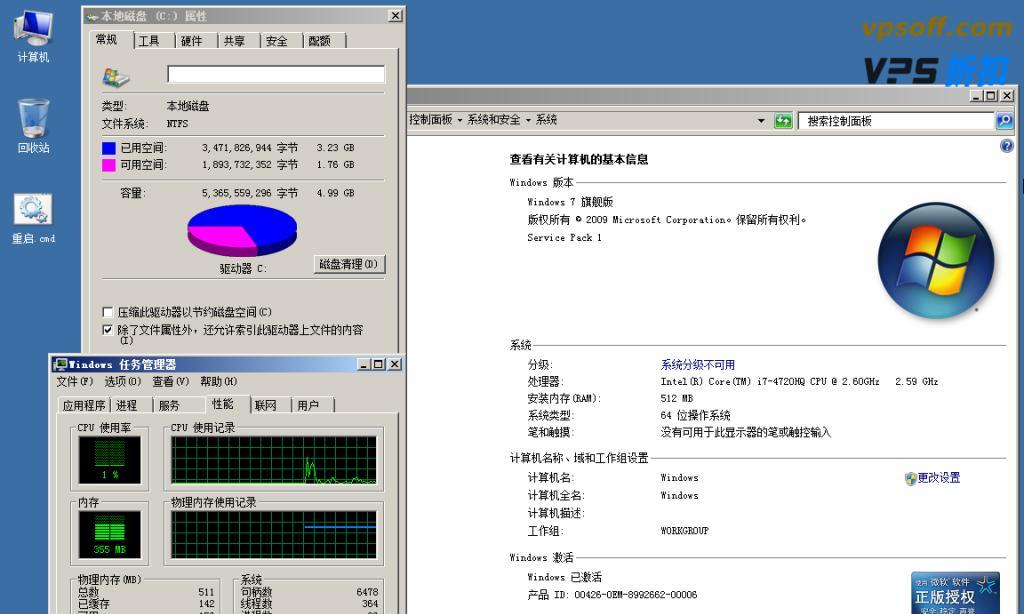Open the 系统分级不可用 link
The width and height of the screenshot is (1024, 614).
[x=697, y=364]
